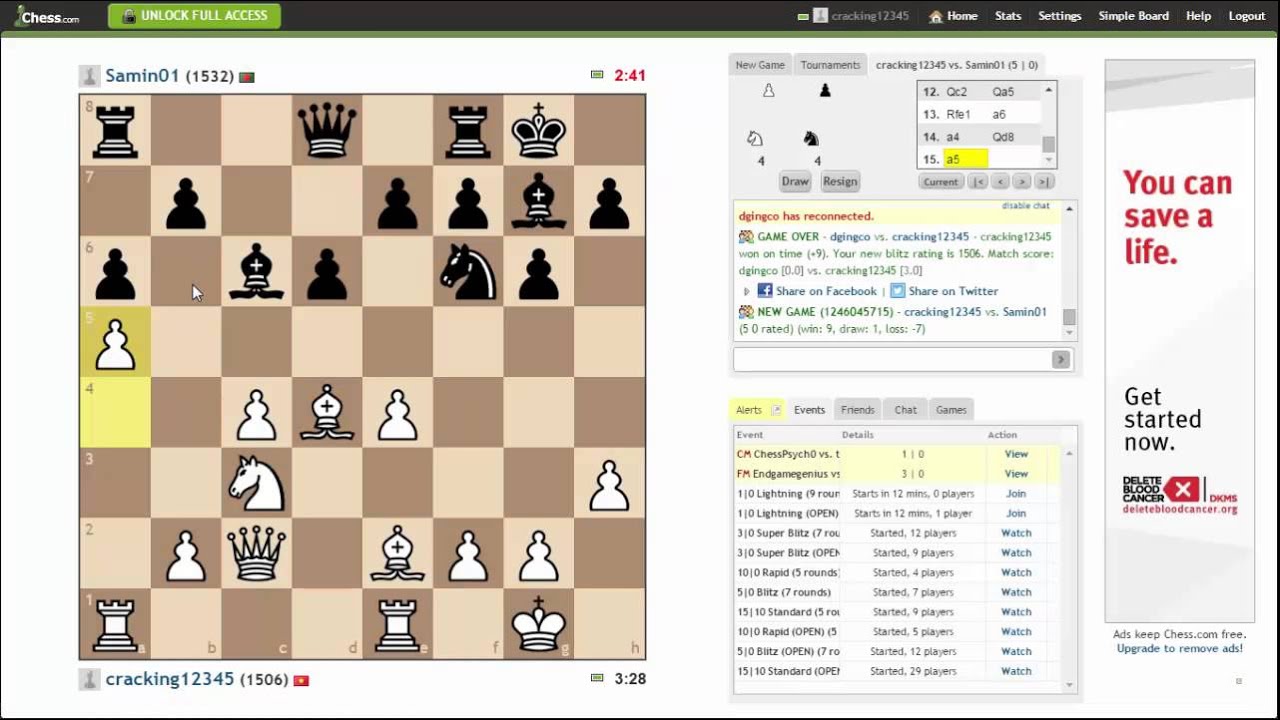Go to the last move button

1044,182
